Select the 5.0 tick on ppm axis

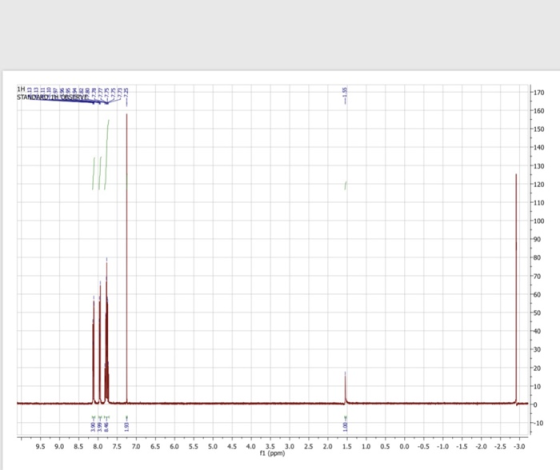212,446
